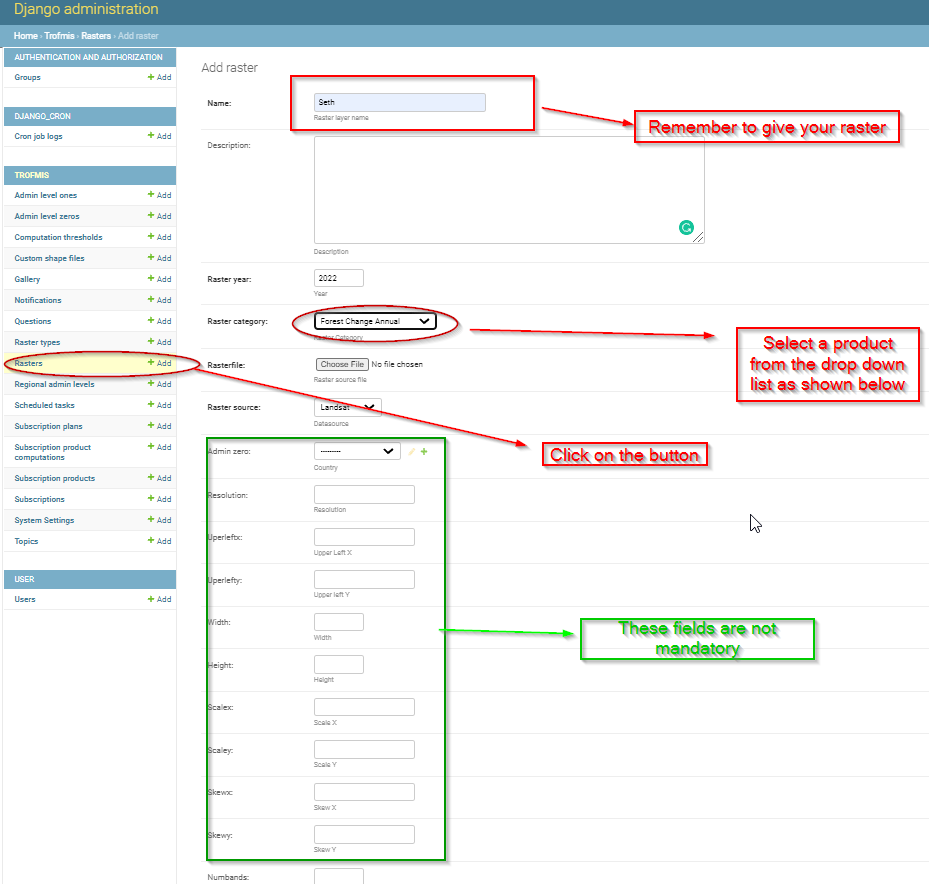Open the Subscription plans link
This screenshot has width=929, height=884.
tap(49, 426)
